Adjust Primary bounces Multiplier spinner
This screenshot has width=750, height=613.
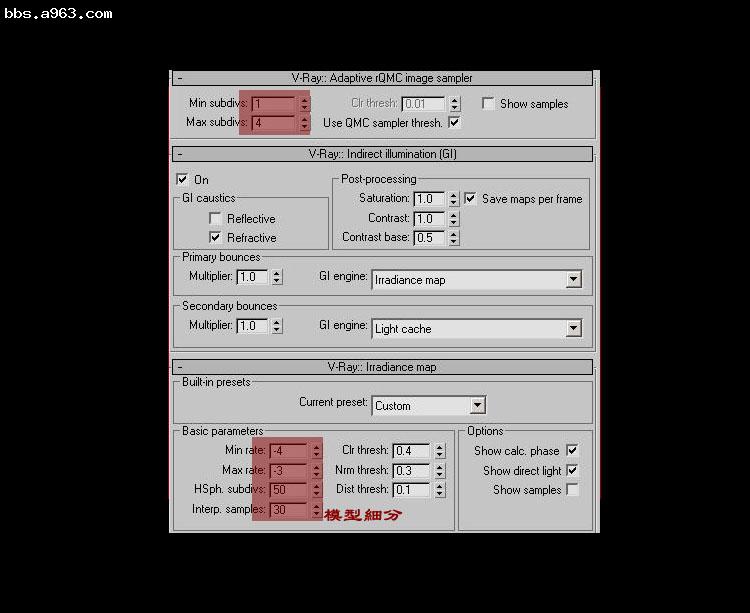point(276,277)
